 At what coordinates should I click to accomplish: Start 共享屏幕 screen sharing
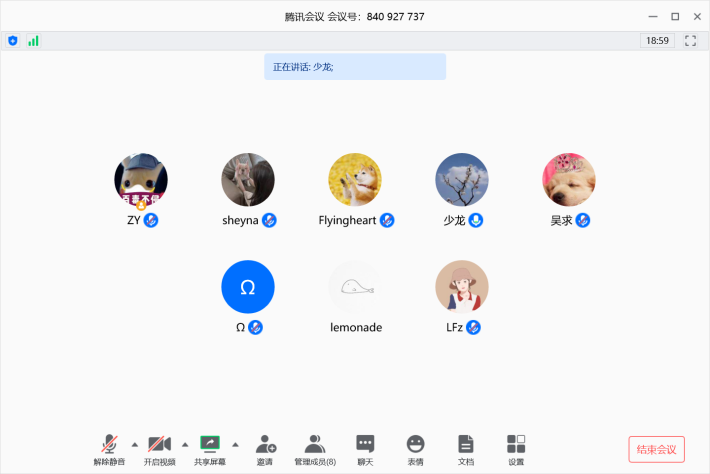[209, 447]
